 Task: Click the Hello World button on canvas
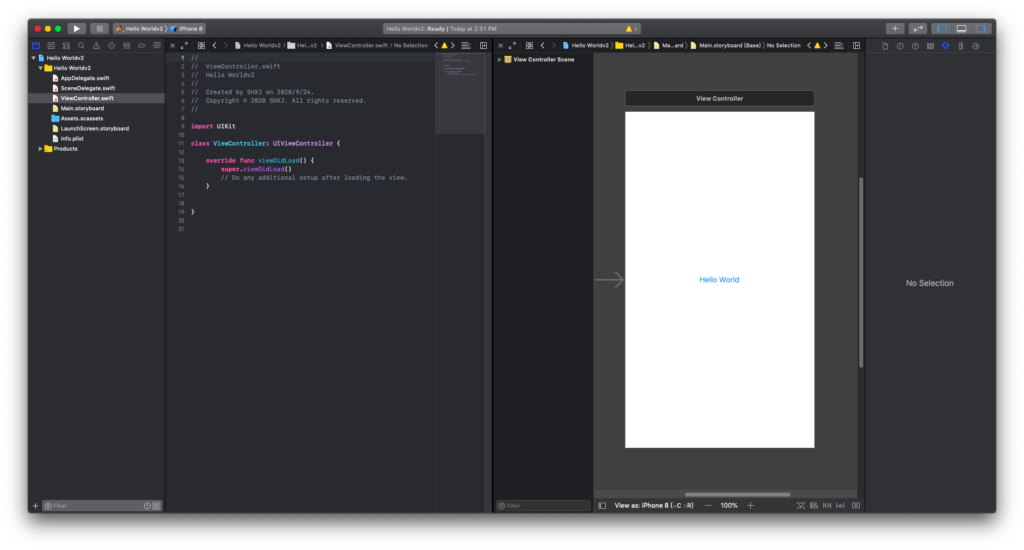tap(719, 280)
